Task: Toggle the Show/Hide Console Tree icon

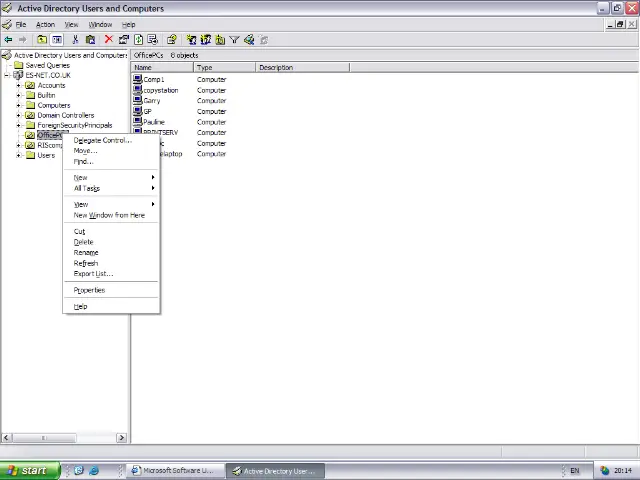Action: click(57, 40)
